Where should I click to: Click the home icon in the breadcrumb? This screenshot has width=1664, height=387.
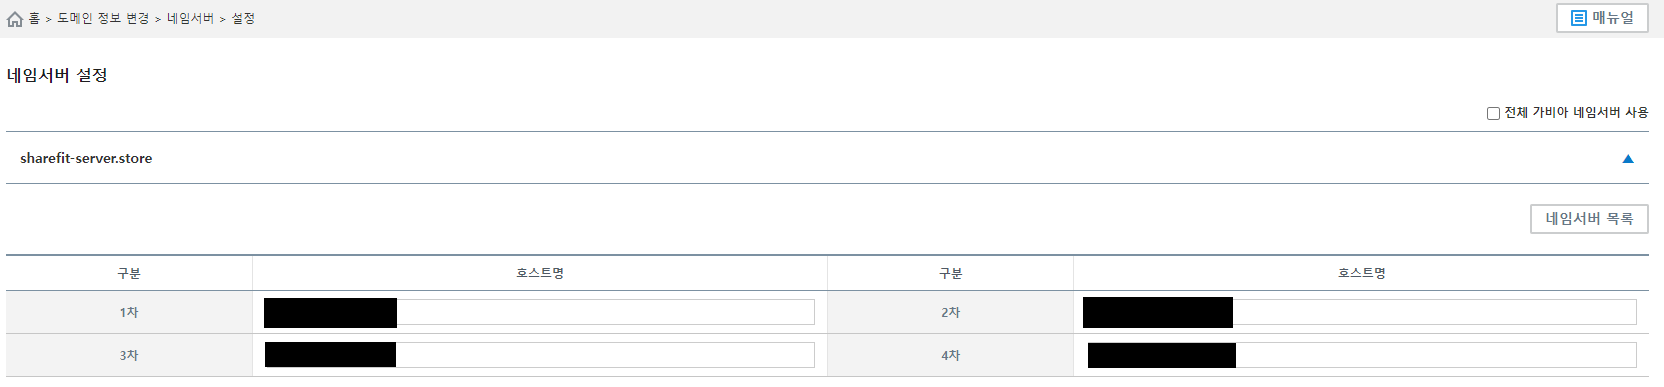coord(15,19)
